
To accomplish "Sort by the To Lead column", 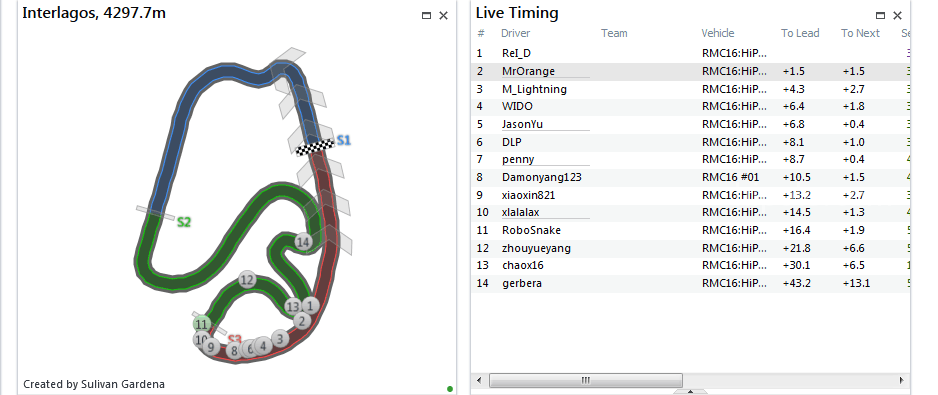I will coord(800,34).
